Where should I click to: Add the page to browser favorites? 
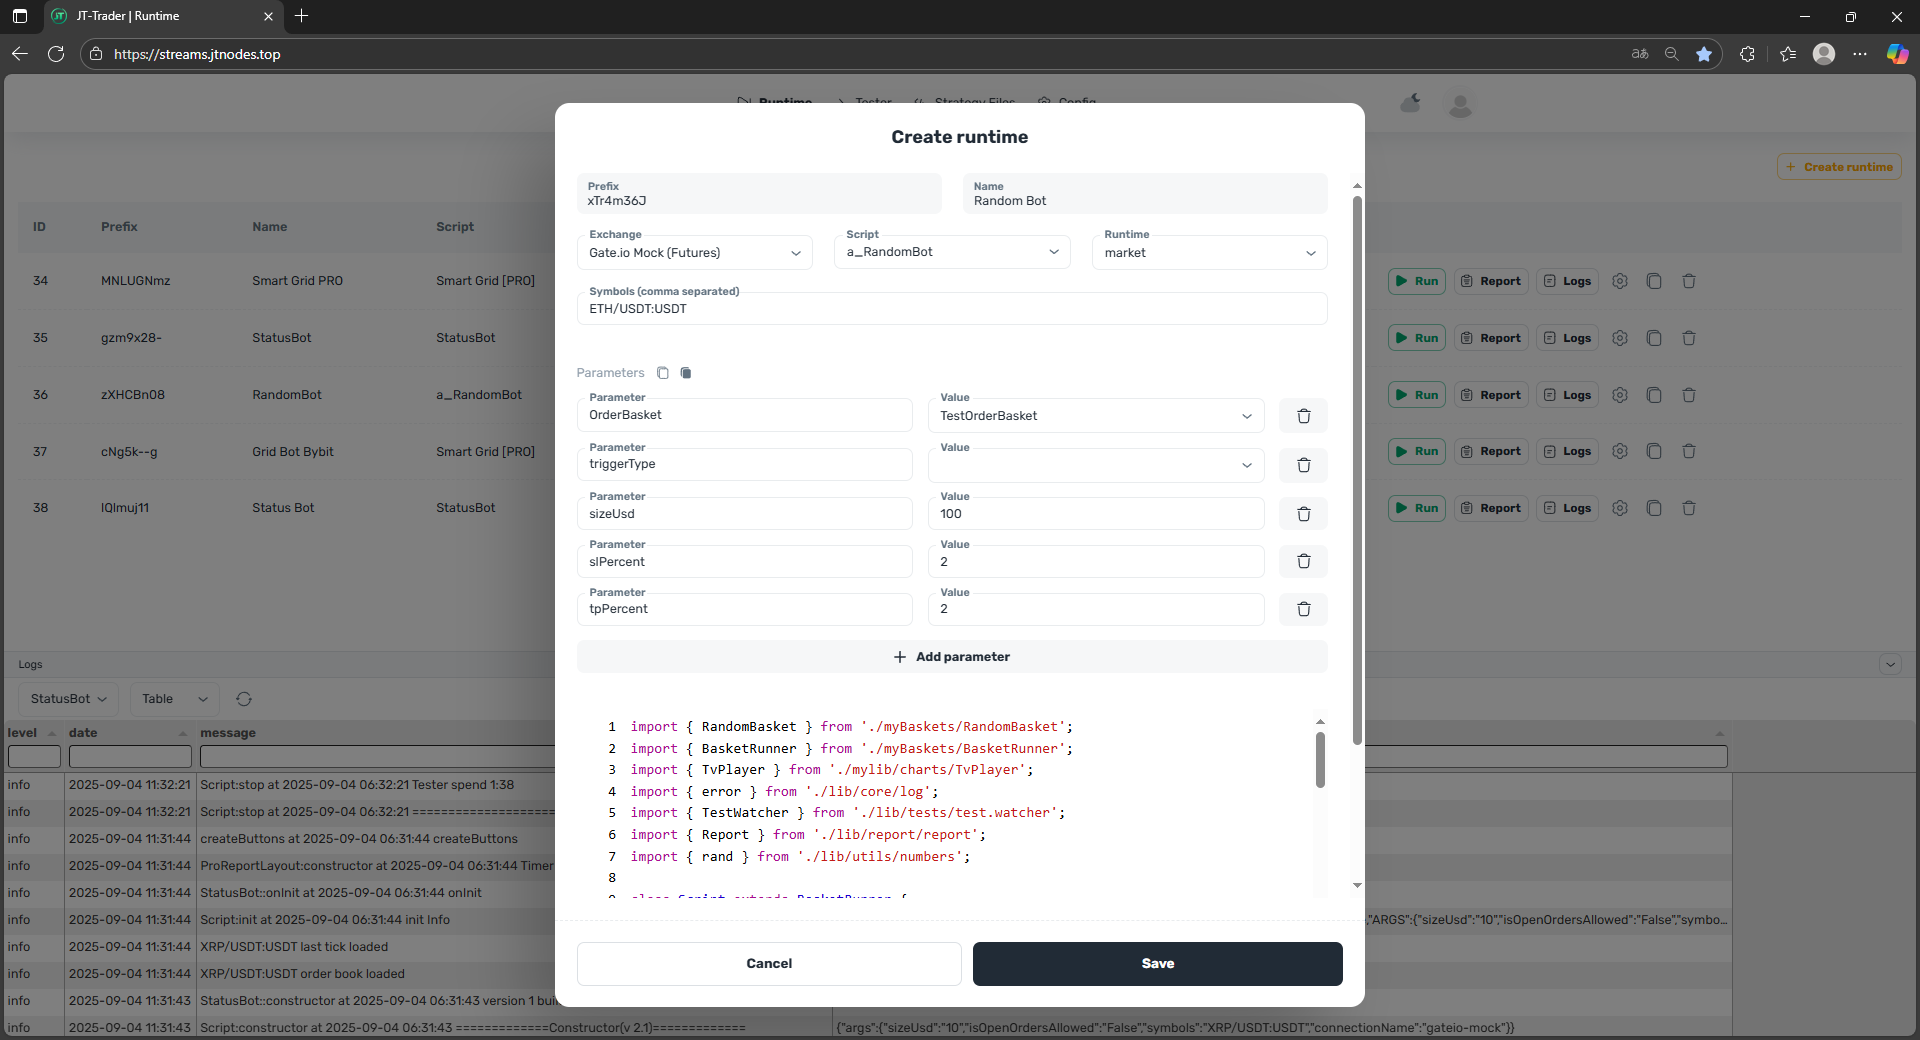1704,54
